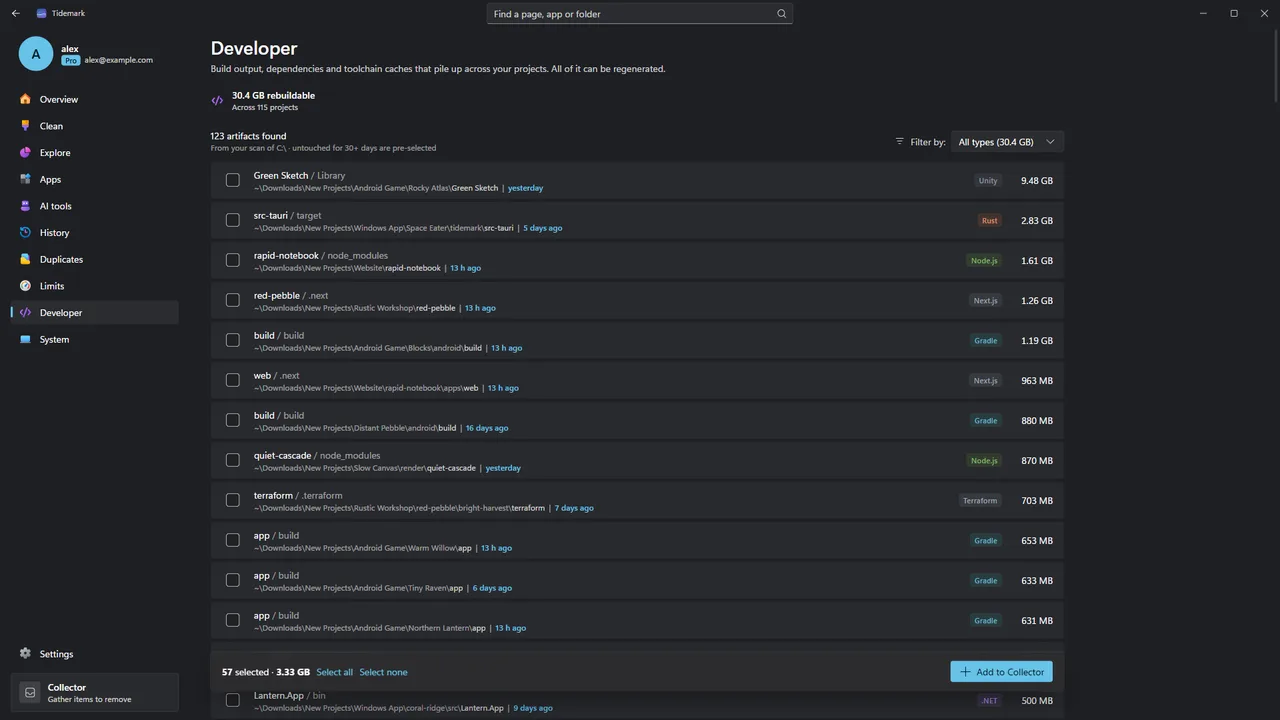Screen dimensions: 1280x720
Task: Click the Add to Collector button
Action: pyautogui.click(x=1001, y=672)
